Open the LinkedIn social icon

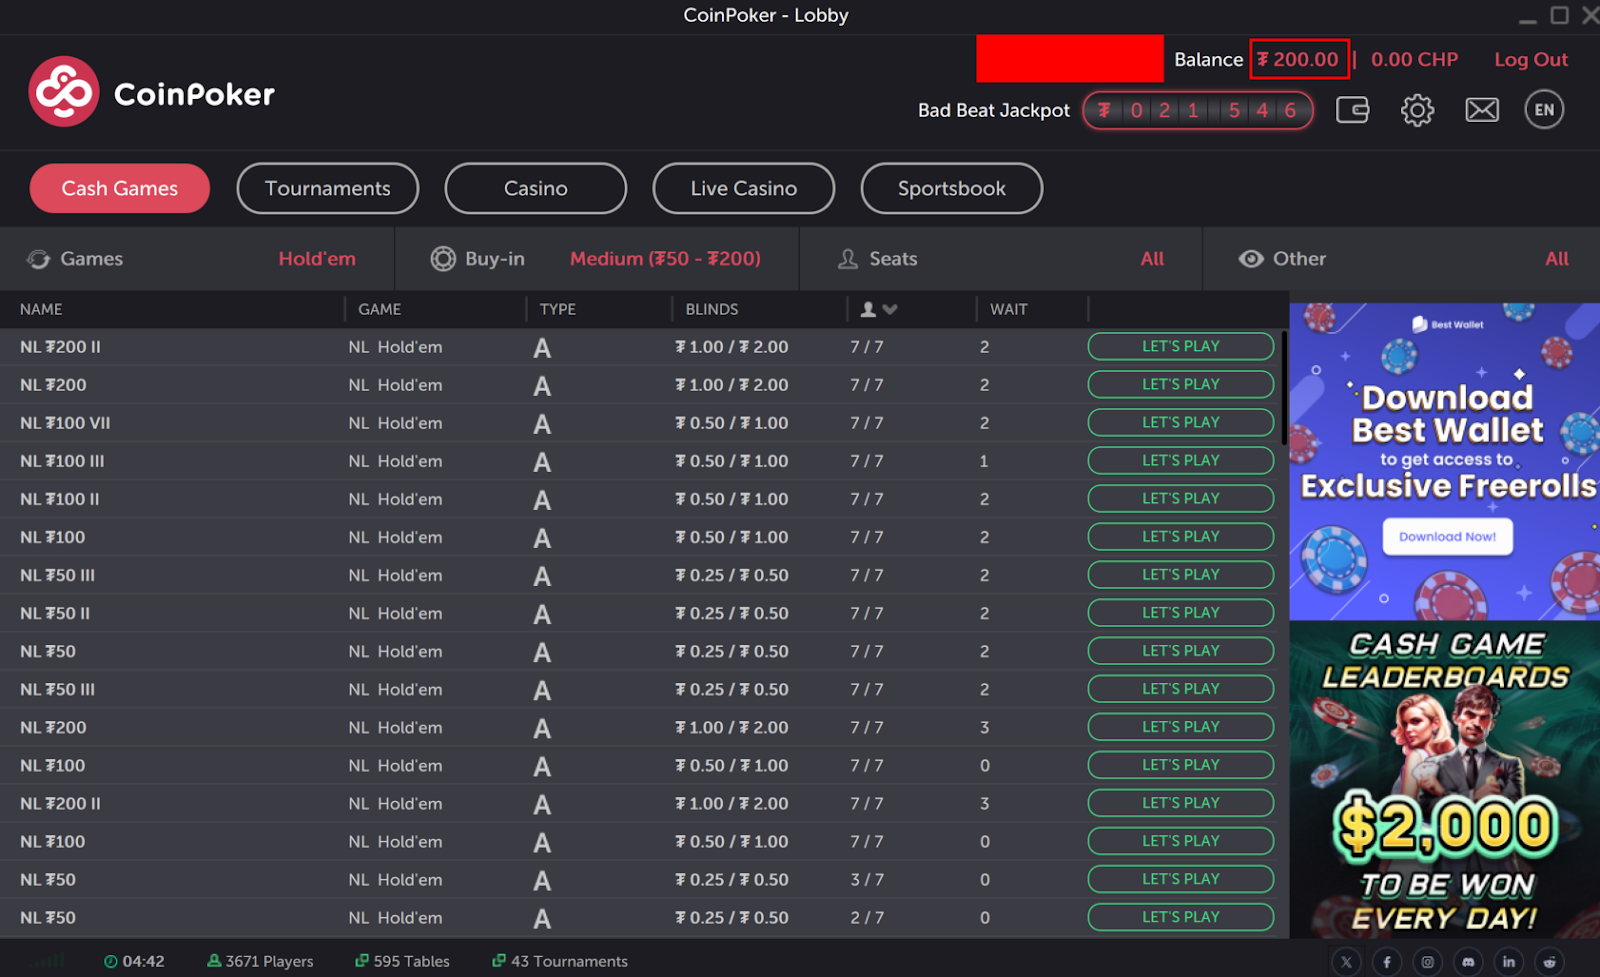coord(1509,962)
